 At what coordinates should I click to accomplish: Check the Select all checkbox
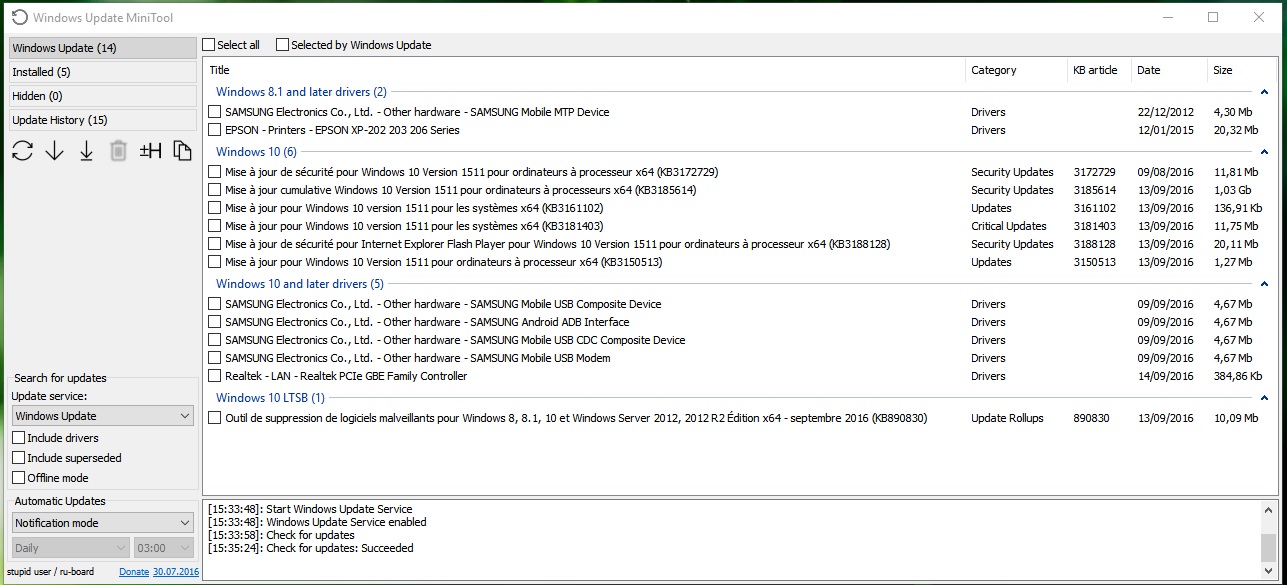208,45
